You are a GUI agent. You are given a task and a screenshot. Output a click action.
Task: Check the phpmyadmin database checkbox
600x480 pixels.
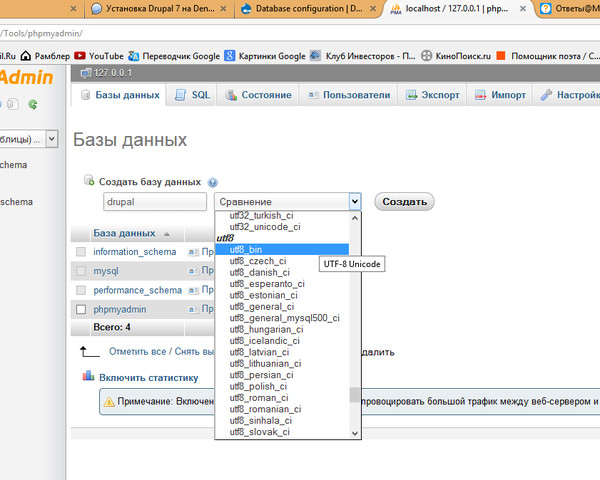coord(81,309)
